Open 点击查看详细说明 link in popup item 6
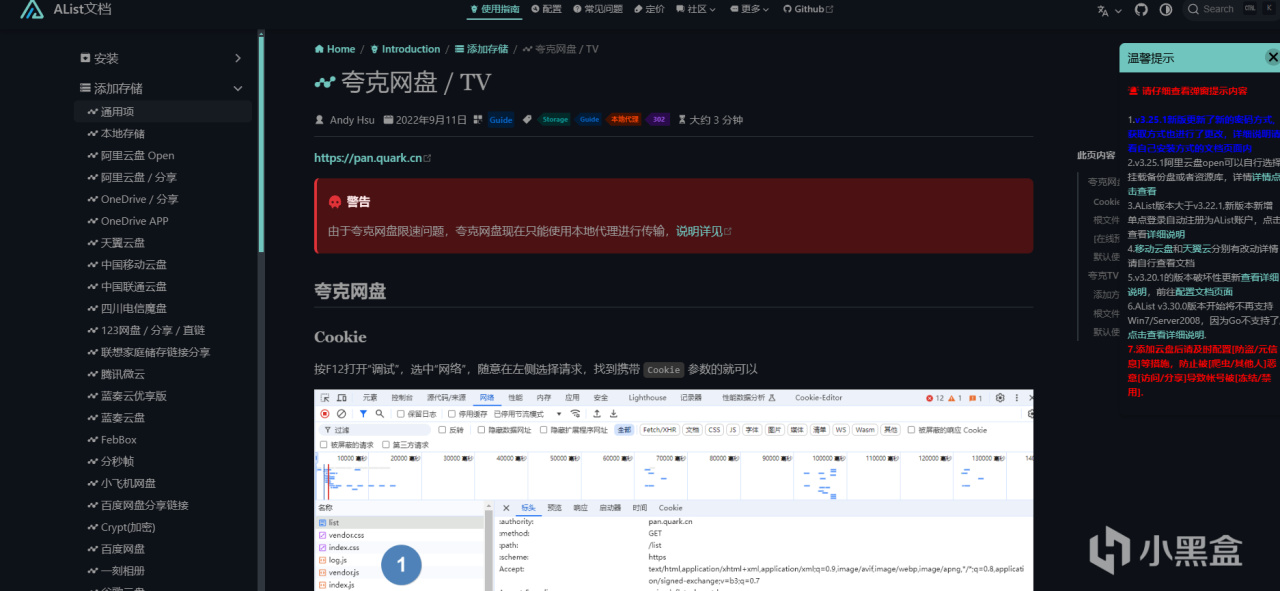Screen dimensions: 1280x591 [x=1166, y=335]
